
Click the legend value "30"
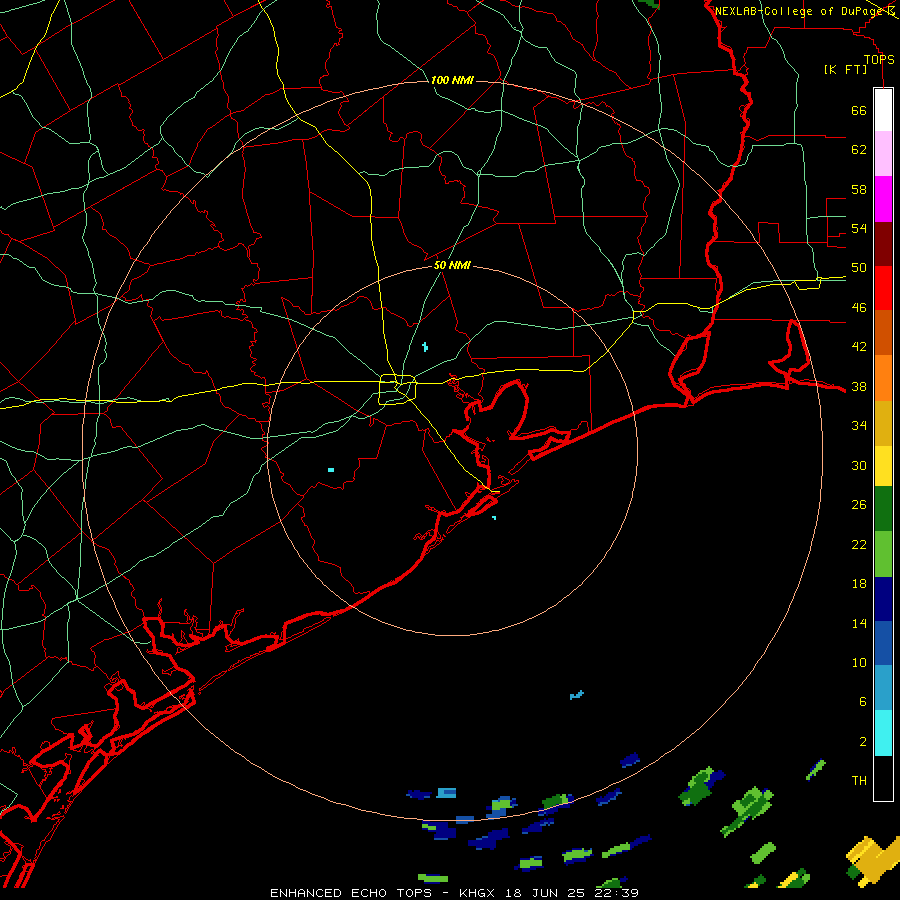point(859,465)
